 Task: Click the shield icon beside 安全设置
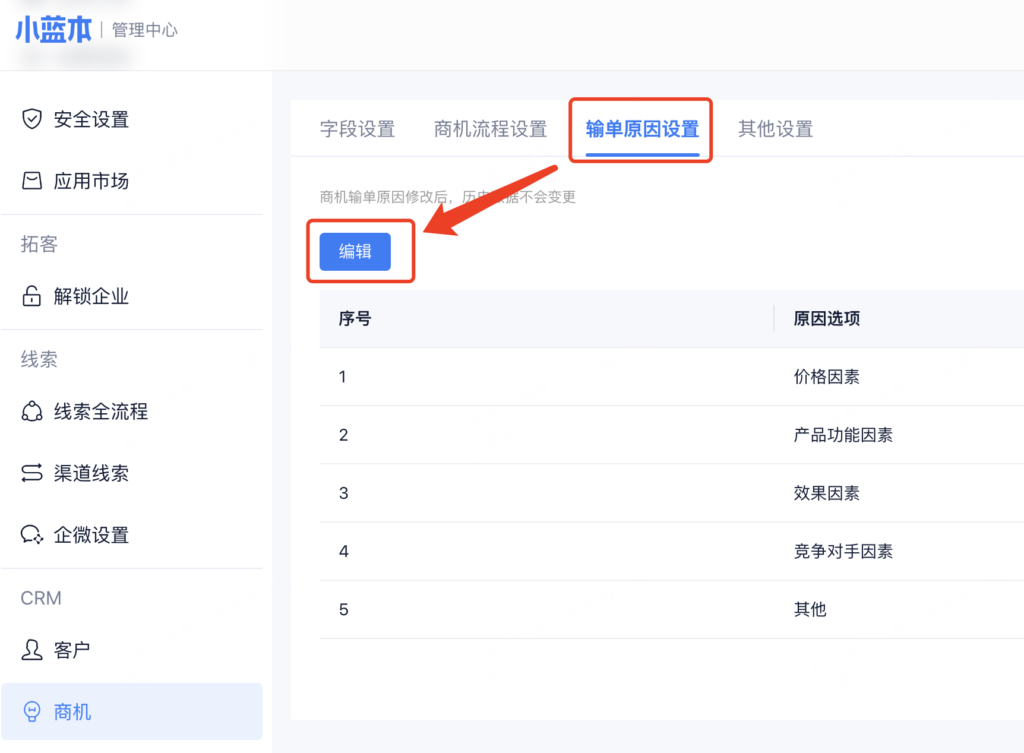tap(32, 119)
